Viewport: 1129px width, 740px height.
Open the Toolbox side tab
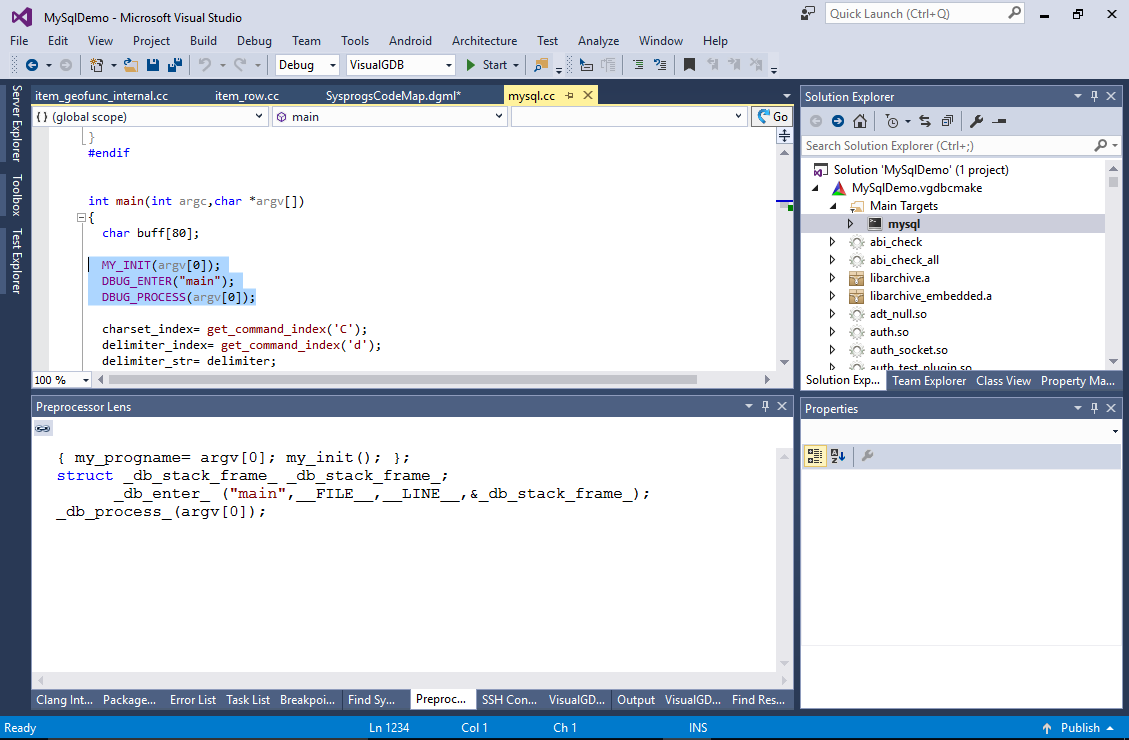[x=17, y=195]
